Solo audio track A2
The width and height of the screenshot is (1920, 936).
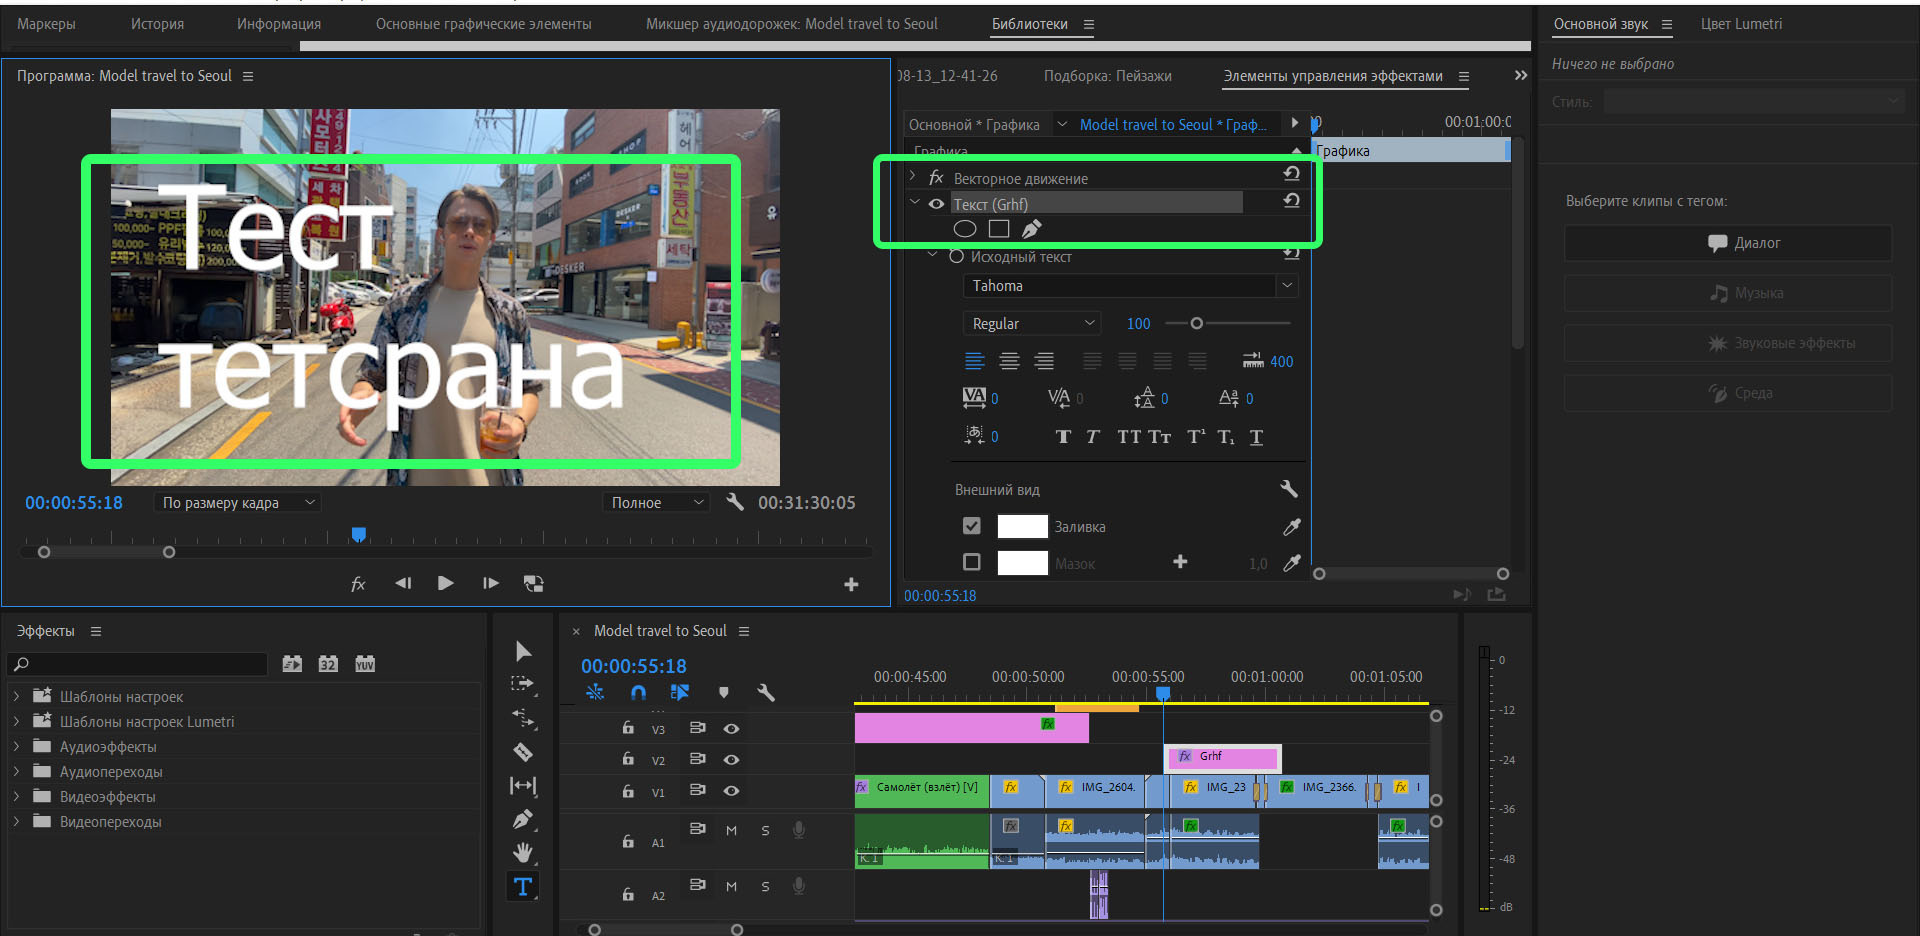pos(765,886)
